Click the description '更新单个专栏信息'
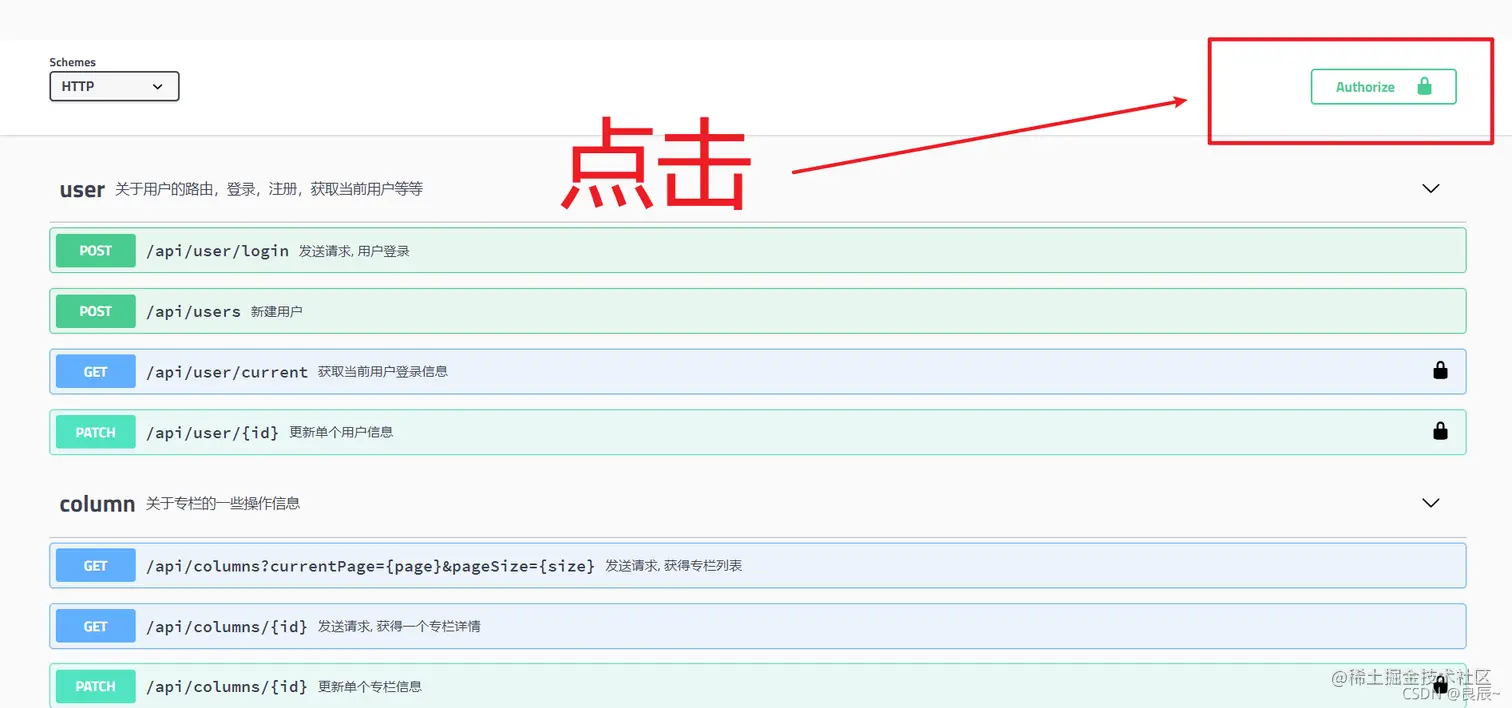Viewport: 1512px width, 708px height. (x=370, y=686)
